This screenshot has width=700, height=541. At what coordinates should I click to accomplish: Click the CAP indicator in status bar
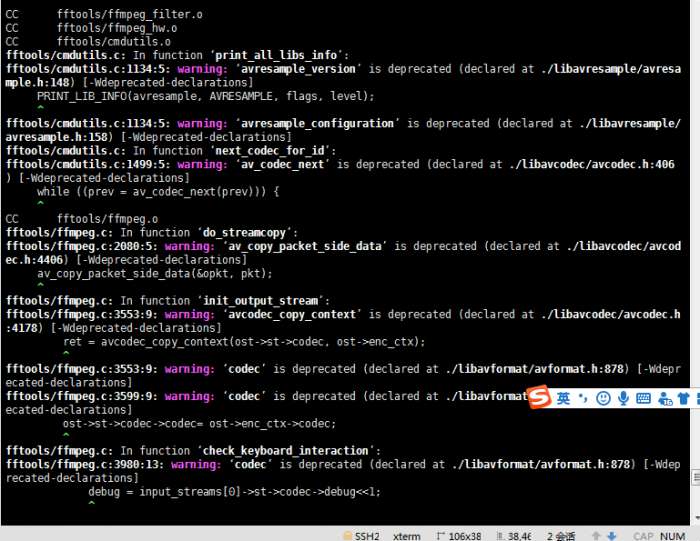tap(643, 536)
